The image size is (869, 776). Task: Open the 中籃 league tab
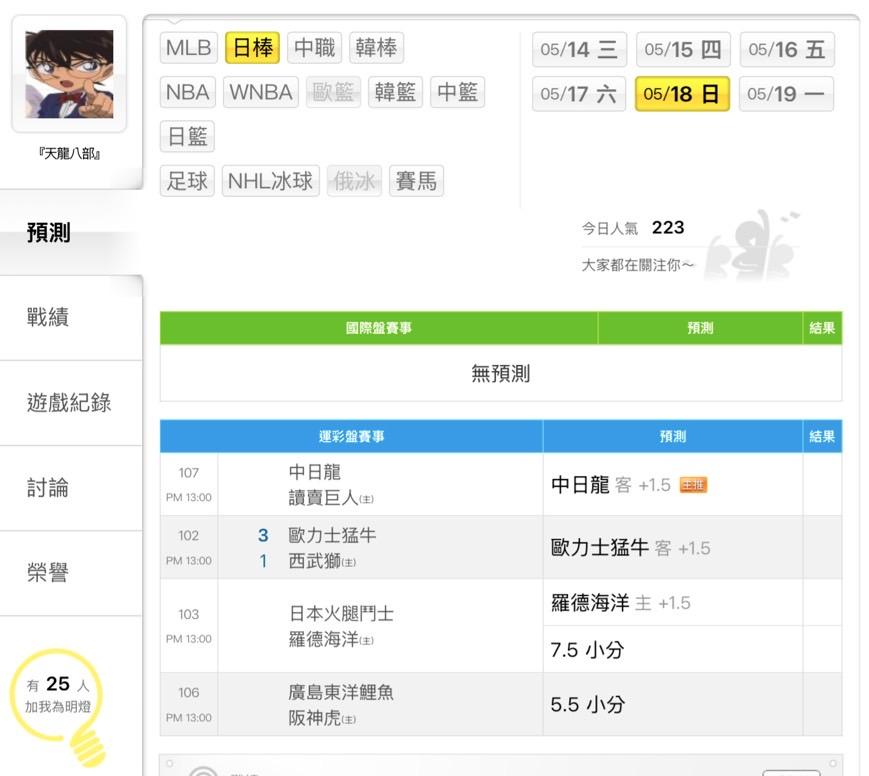458,92
